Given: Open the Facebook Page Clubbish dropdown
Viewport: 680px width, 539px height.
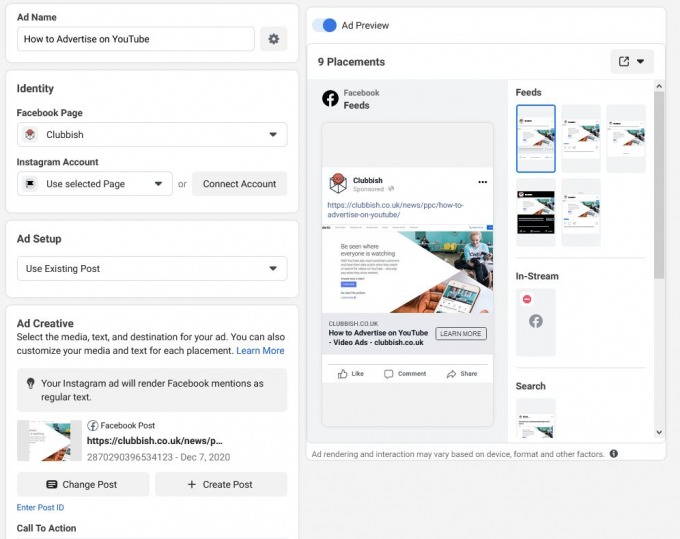Looking at the screenshot, I should [152, 135].
